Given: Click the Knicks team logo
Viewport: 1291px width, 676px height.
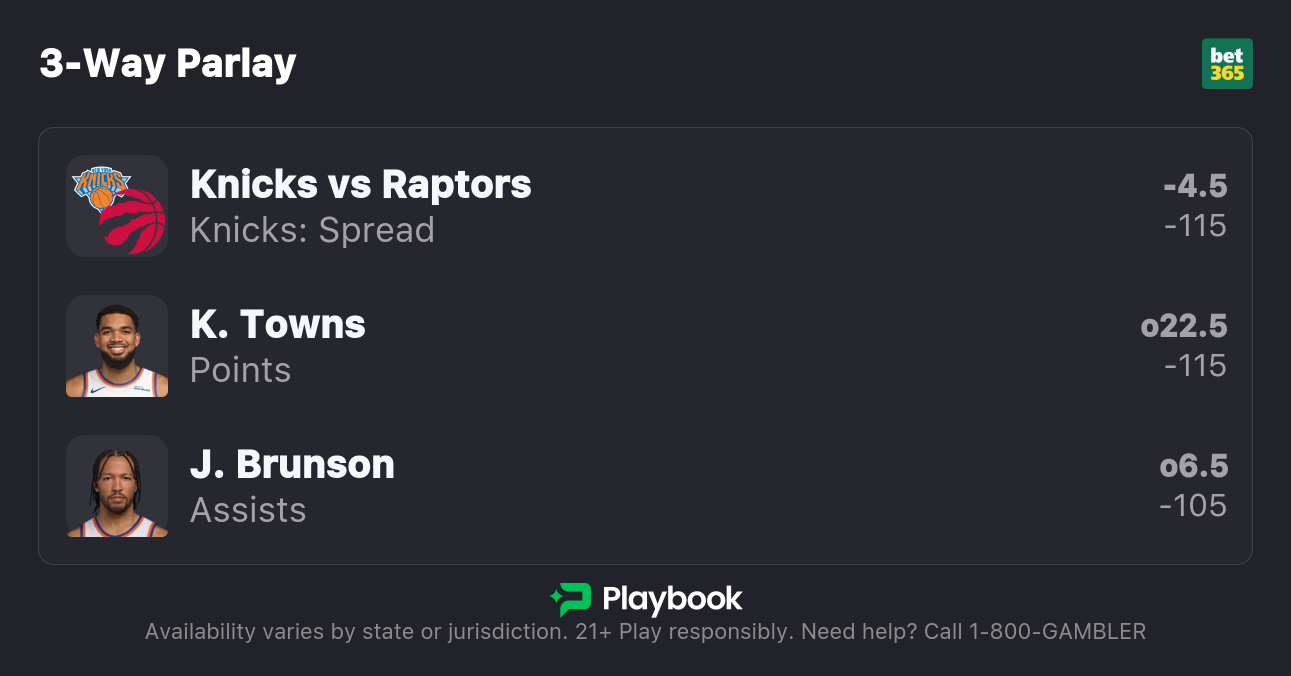Looking at the screenshot, I should pos(101,187).
